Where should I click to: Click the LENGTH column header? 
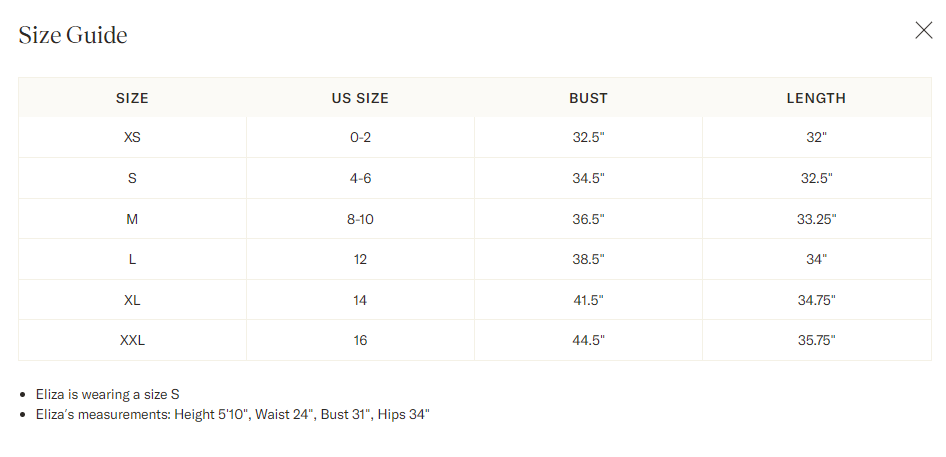pyautogui.click(x=816, y=98)
